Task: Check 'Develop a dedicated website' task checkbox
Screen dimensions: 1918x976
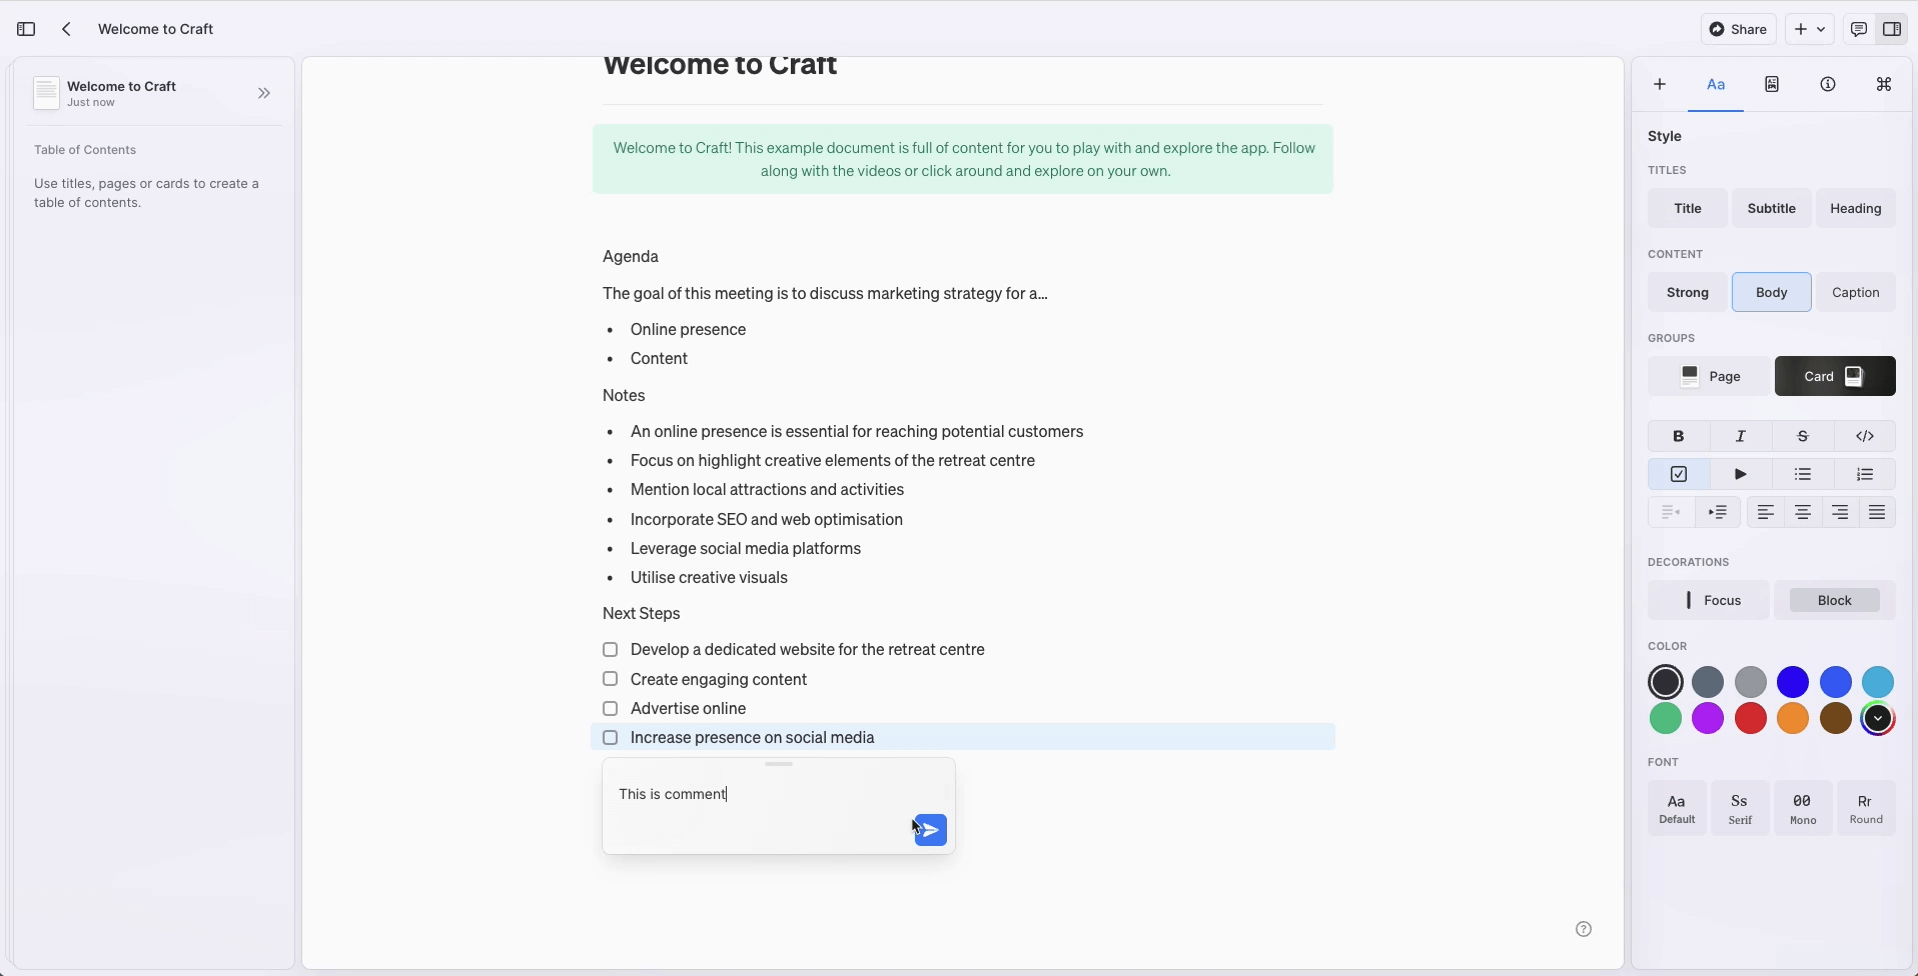Action: click(611, 650)
